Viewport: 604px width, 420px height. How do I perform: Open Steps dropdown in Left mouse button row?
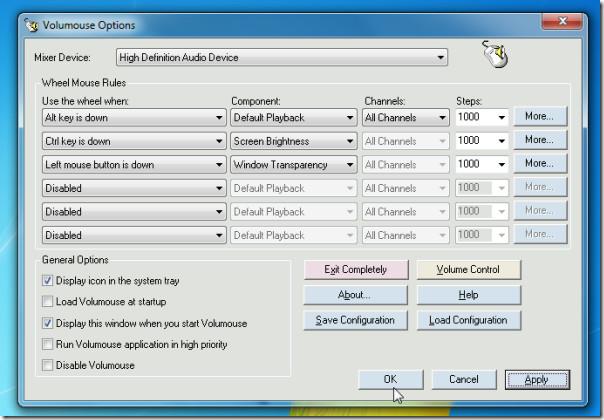pyautogui.click(x=482, y=165)
